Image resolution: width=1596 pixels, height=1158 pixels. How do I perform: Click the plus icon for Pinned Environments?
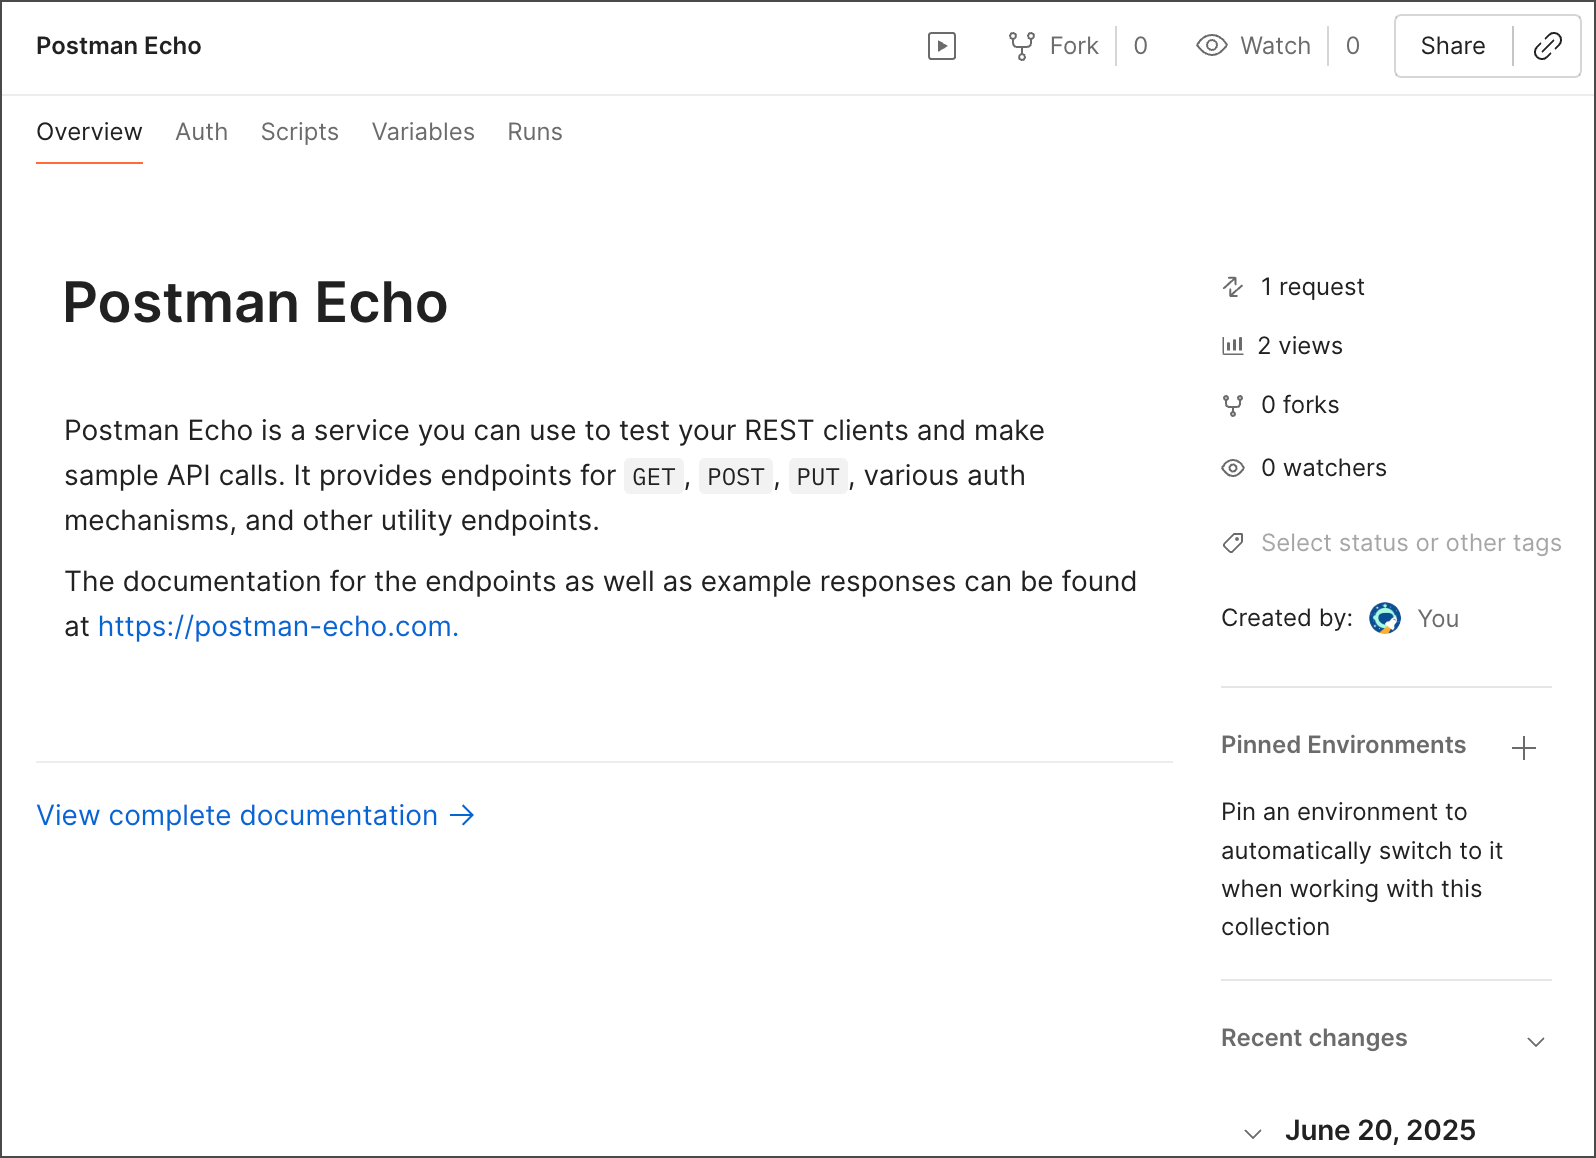[1523, 747]
